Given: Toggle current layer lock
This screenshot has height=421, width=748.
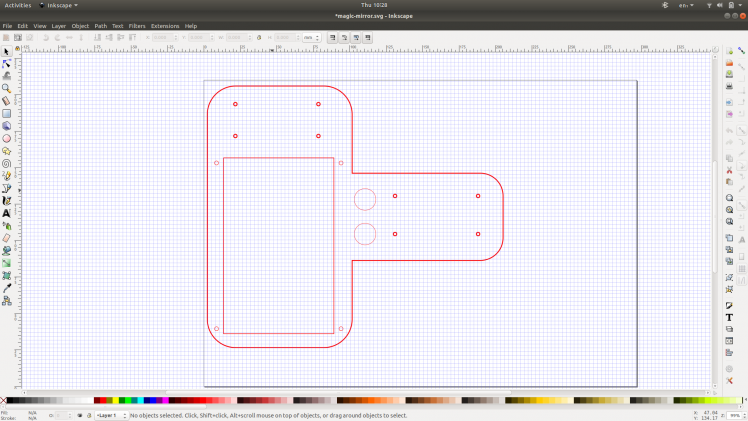Looking at the screenshot, I should pyautogui.click(x=88, y=415).
